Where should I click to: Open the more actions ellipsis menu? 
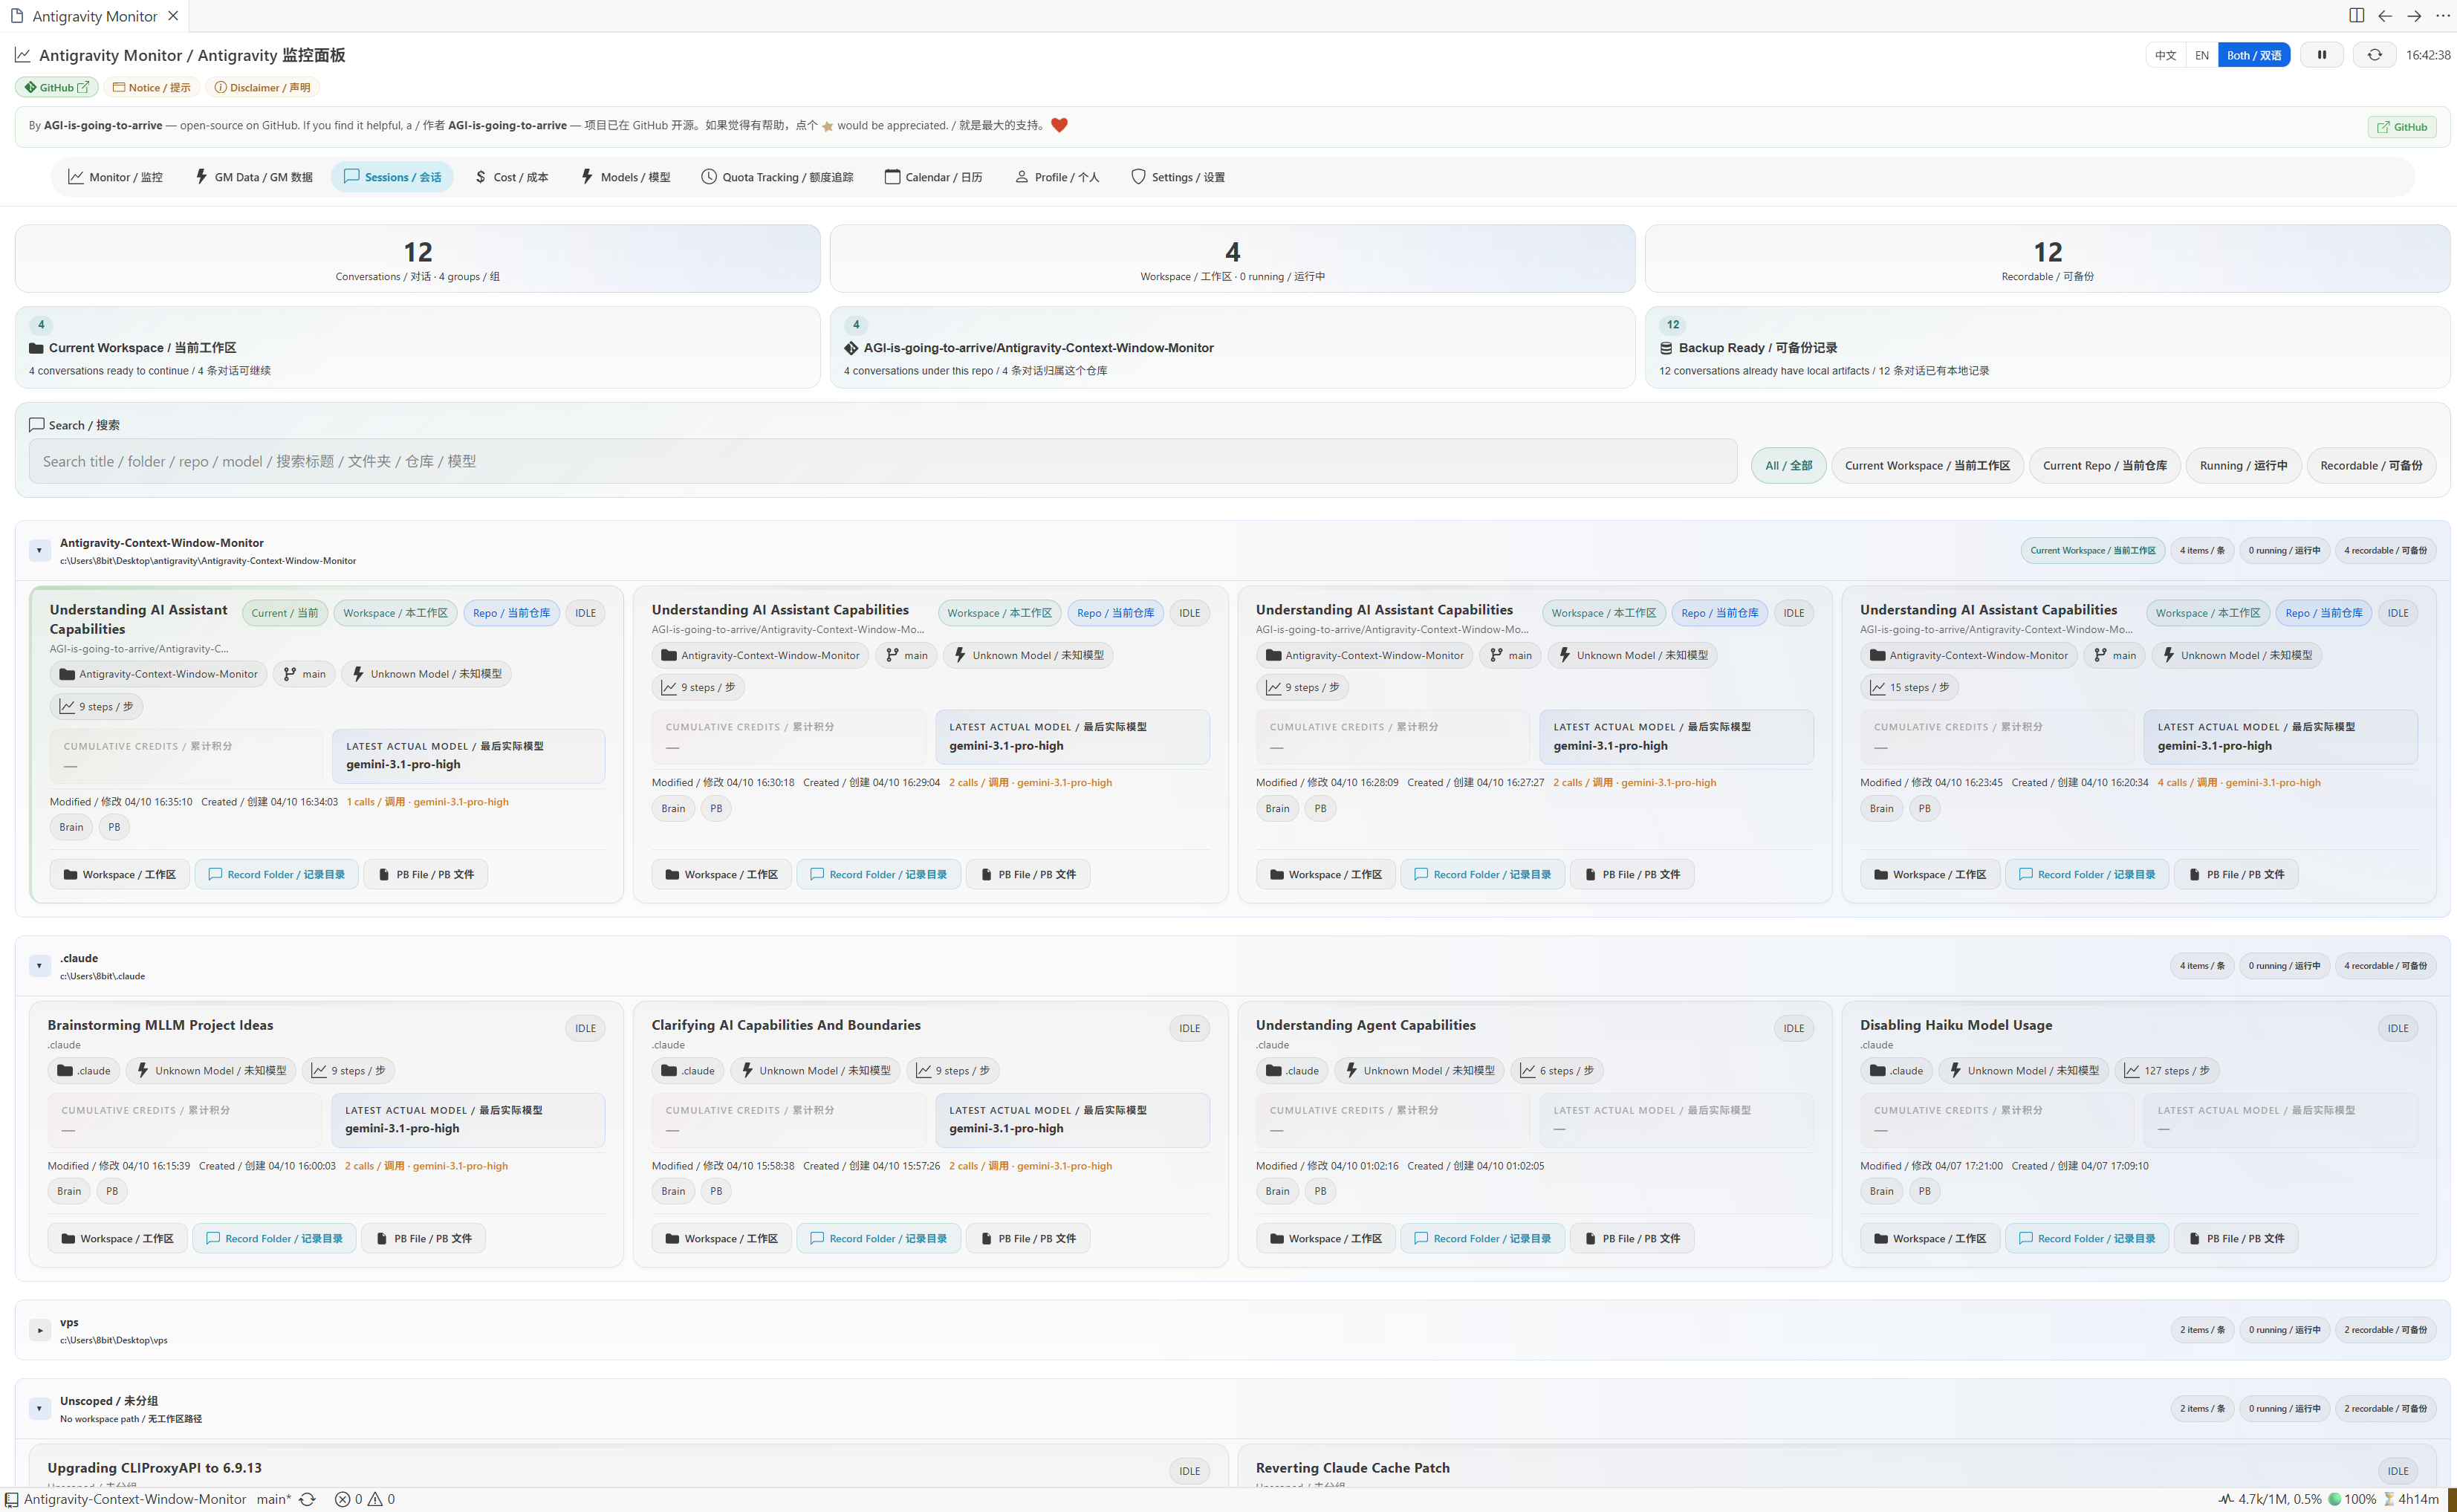(2442, 16)
